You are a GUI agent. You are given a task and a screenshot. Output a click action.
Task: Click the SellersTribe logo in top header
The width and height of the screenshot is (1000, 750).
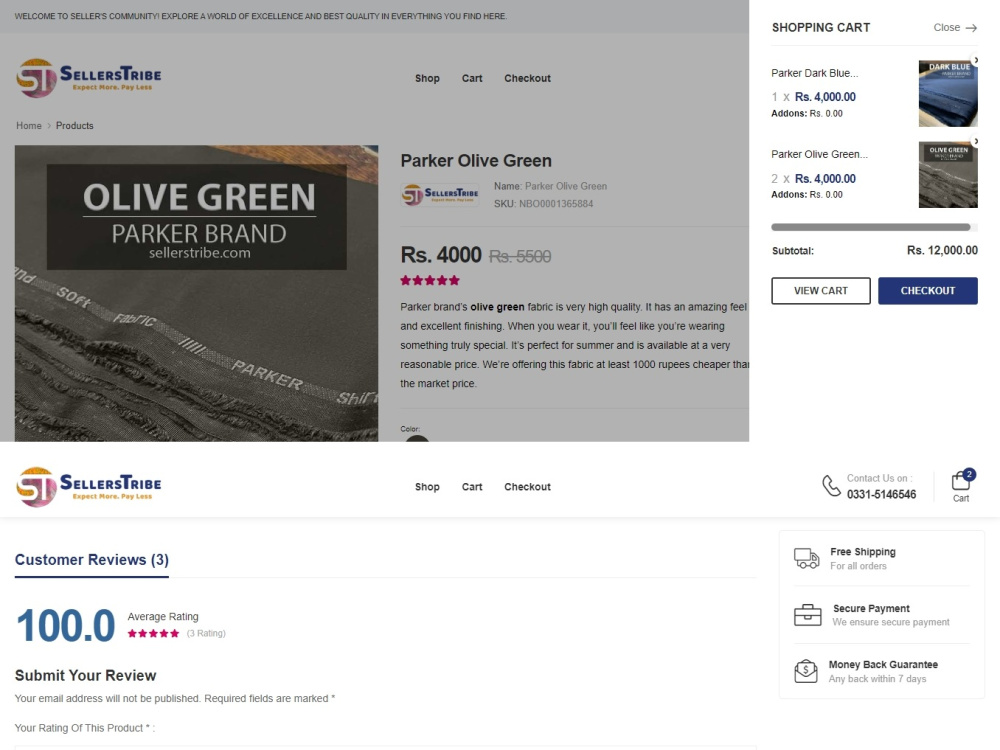[89, 78]
